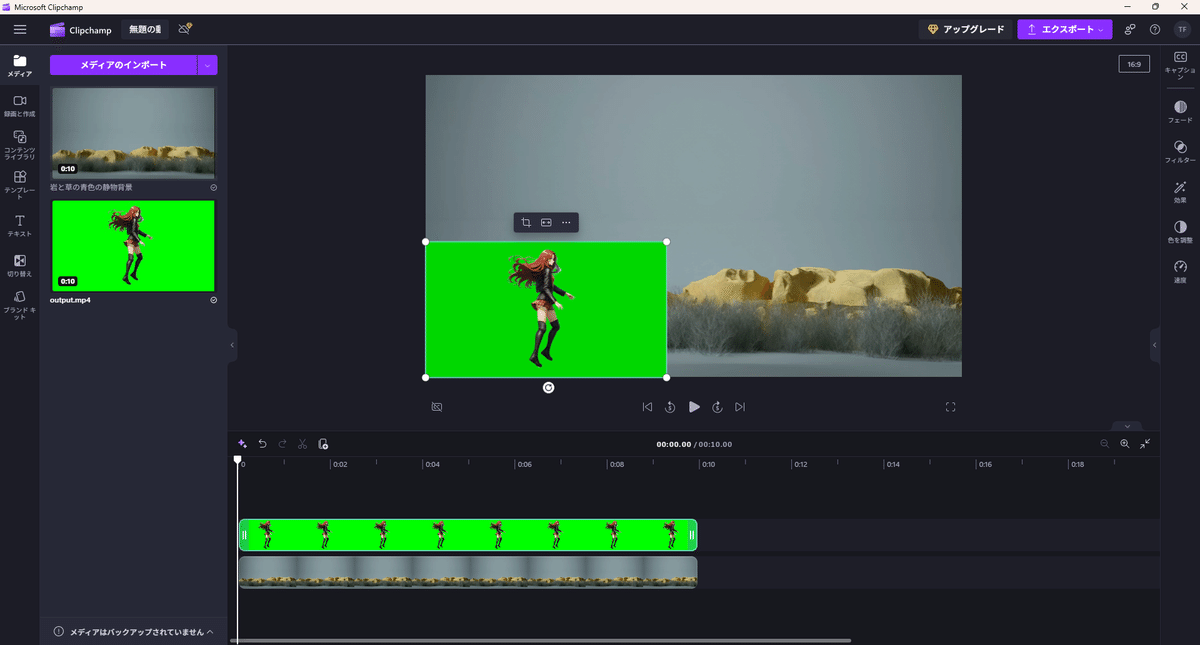Select the background clip on timeline
The height and width of the screenshot is (645, 1200).
[468, 572]
